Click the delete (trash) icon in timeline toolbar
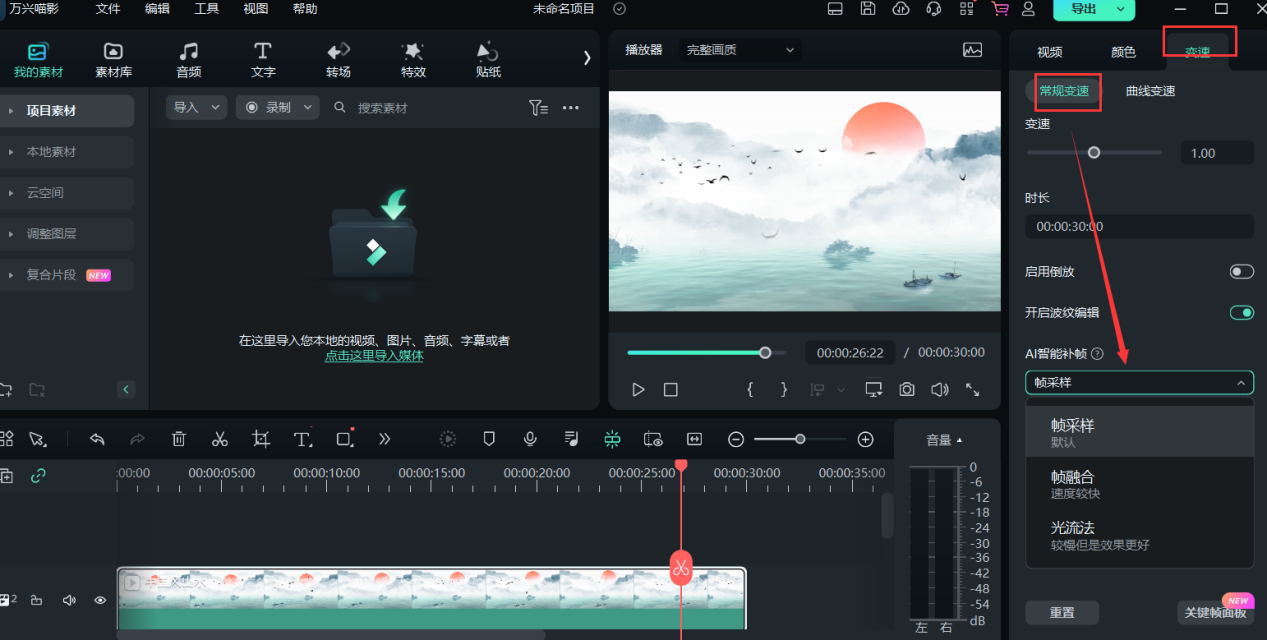The width and height of the screenshot is (1267, 640). click(x=179, y=438)
